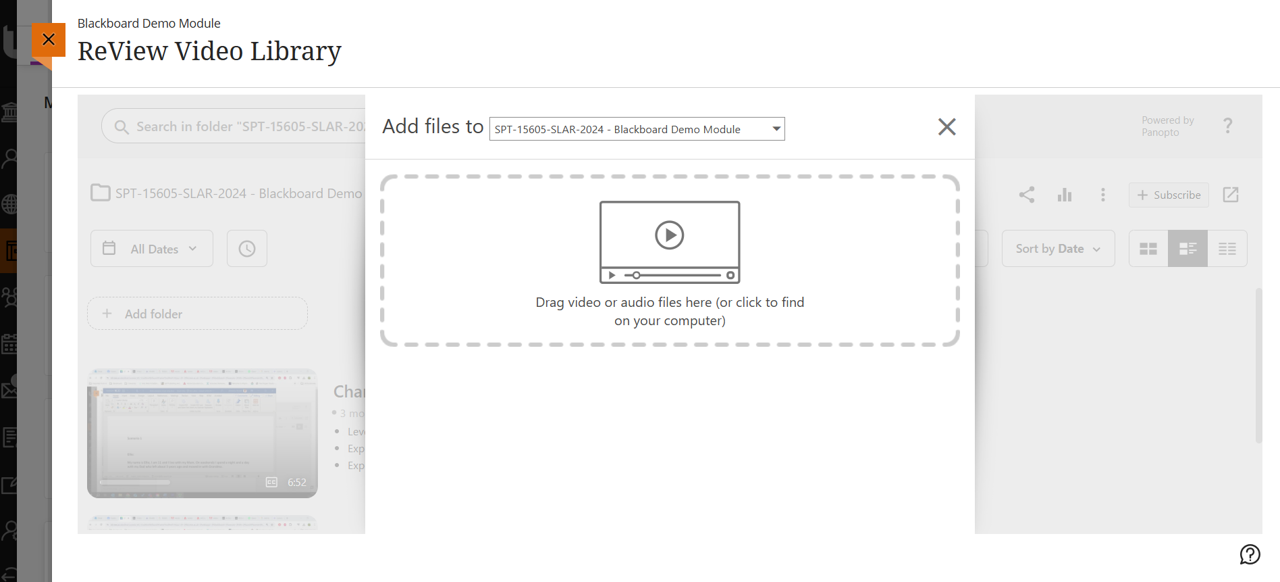
Task: Switch to list view
Action: click(x=1227, y=249)
